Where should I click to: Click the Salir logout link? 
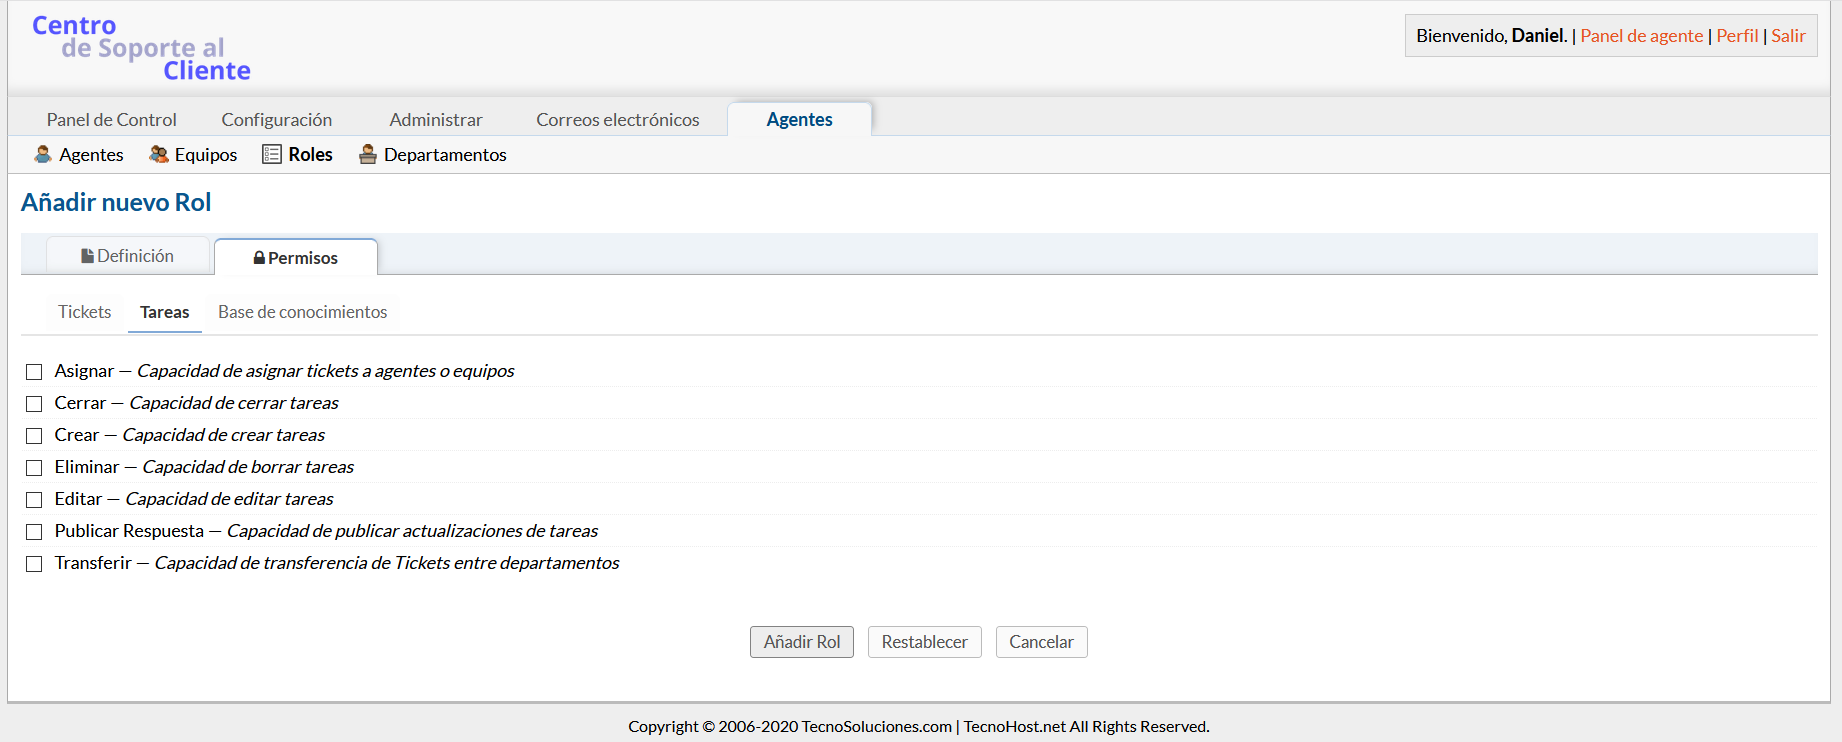point(1788,36)
